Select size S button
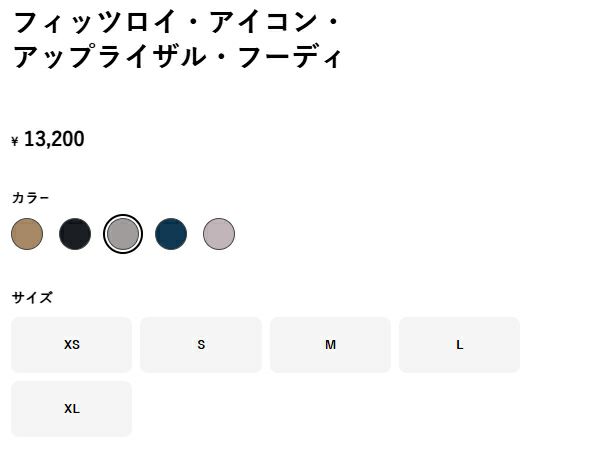This screenshot has width=600, height=450. point(201,345)
